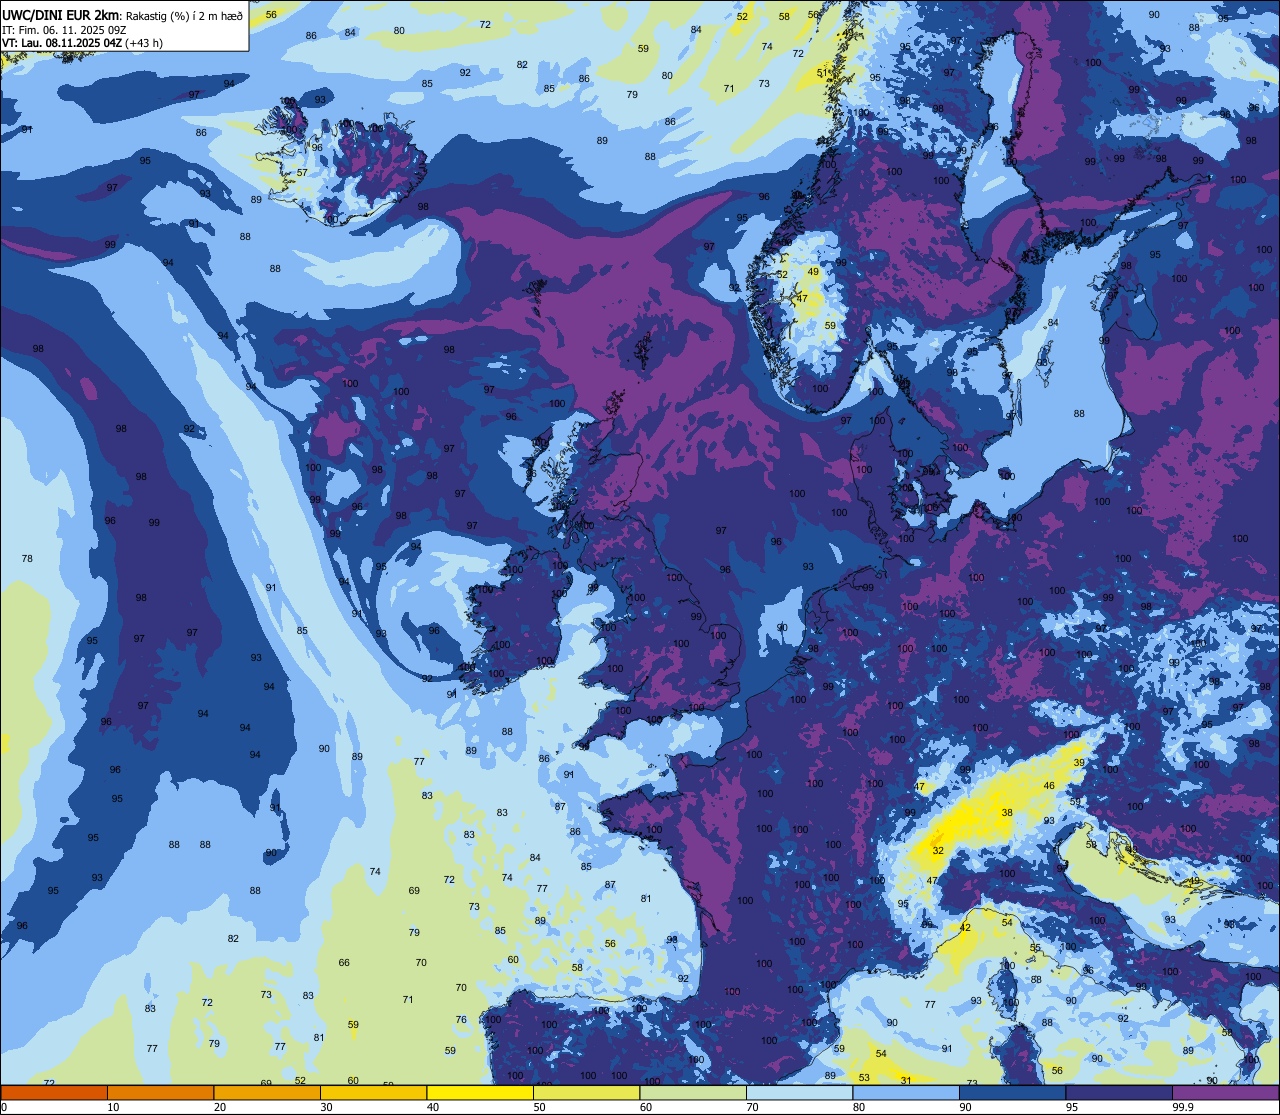Click the '39' humidity value on the map
The height and width of the screenshot is (1115, 1280).
pyautogui.click(x=1078, y=762)
